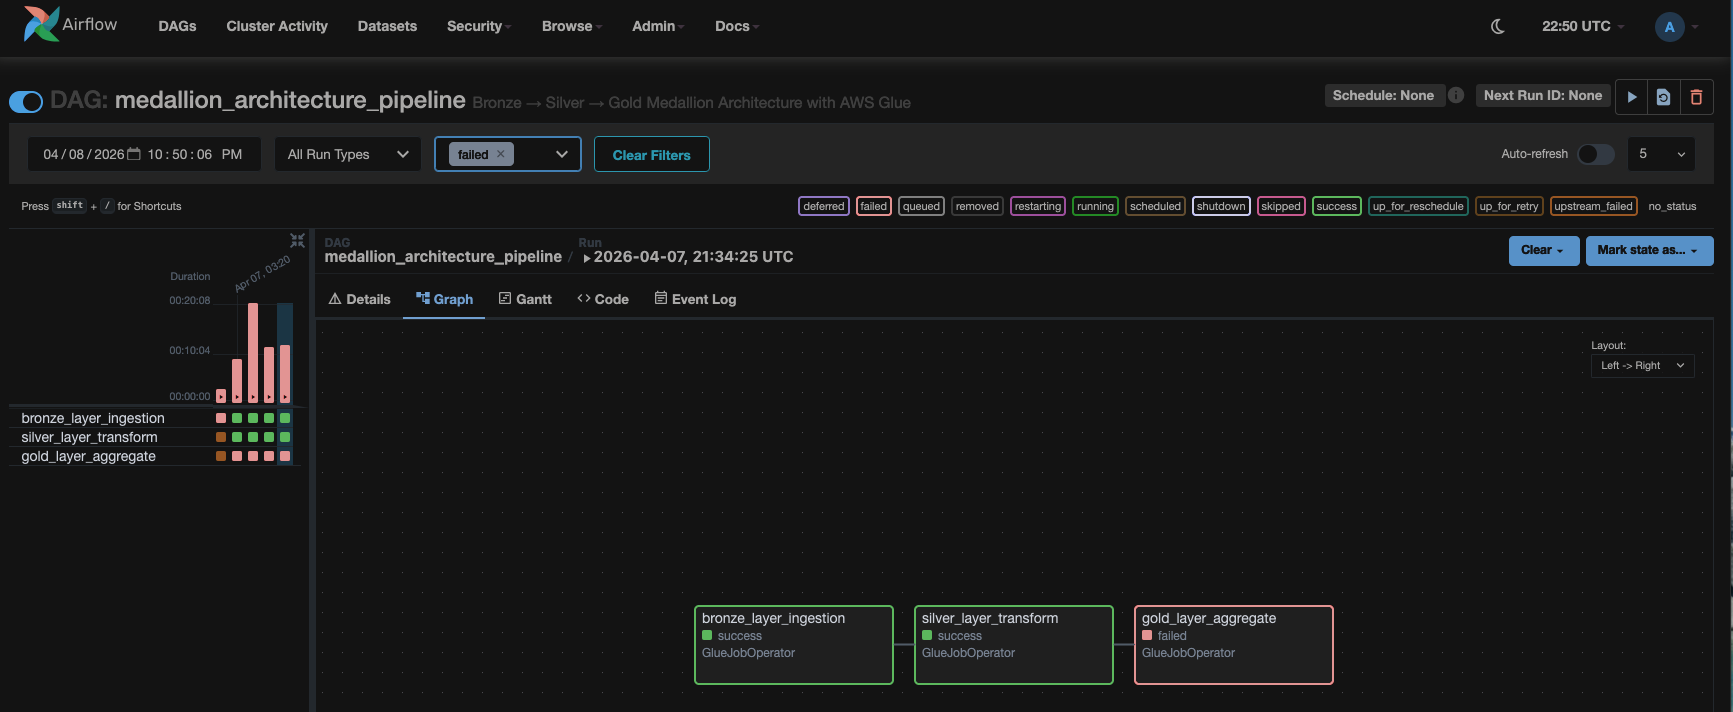Viewport: 1733px width, 712px height.
Task: Expand the Browse menu
Action: (571, 26)
